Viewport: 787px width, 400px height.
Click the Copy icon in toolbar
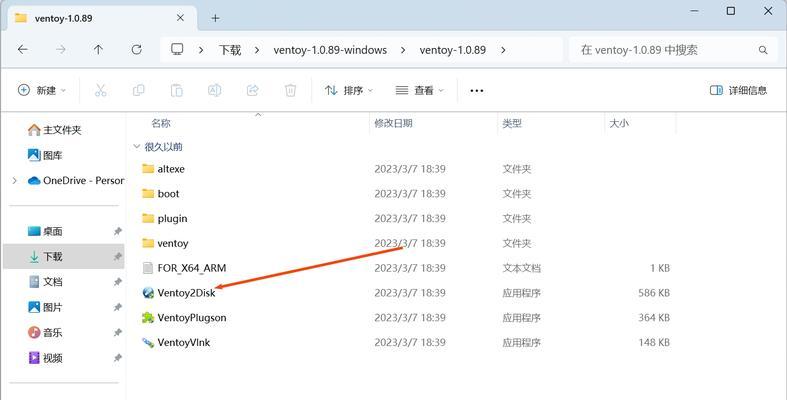click(139, 90)
